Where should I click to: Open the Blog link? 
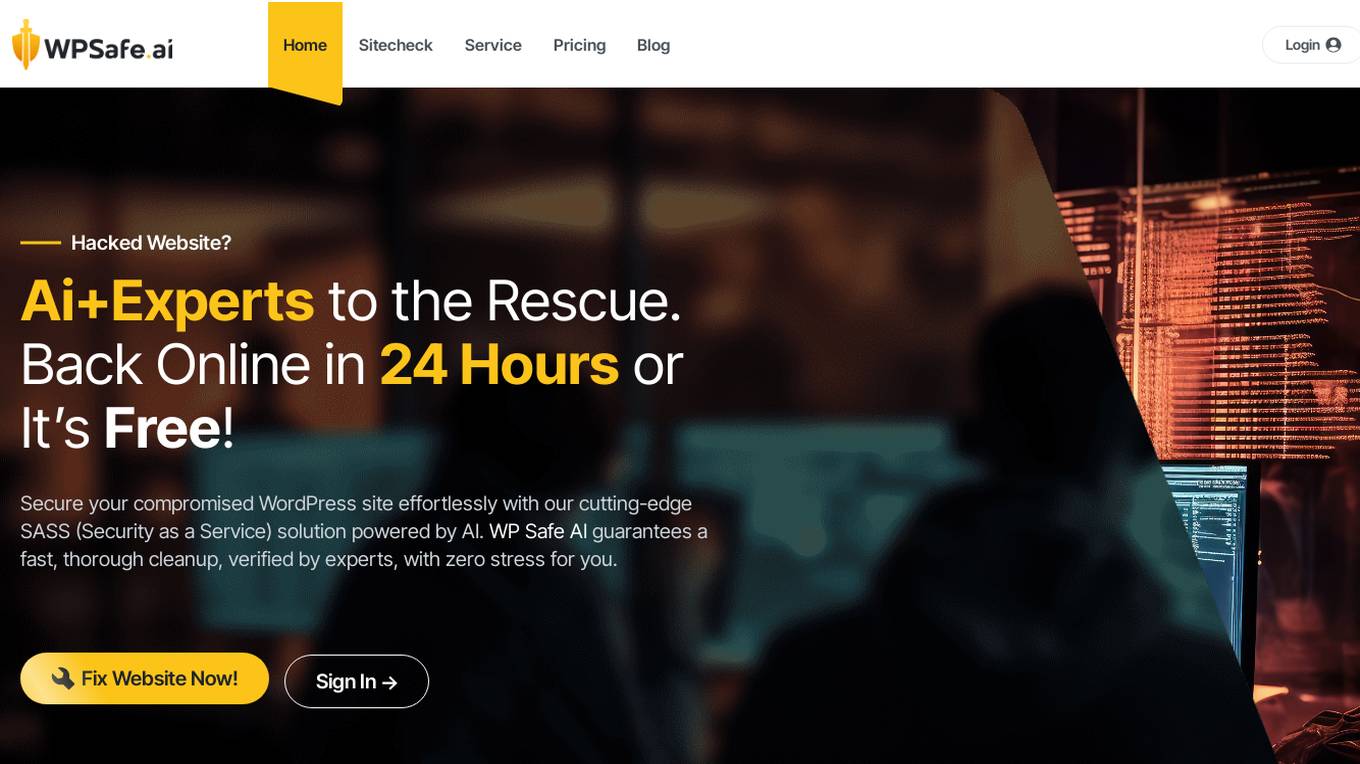pyautogui.click(x=653, y=45)
